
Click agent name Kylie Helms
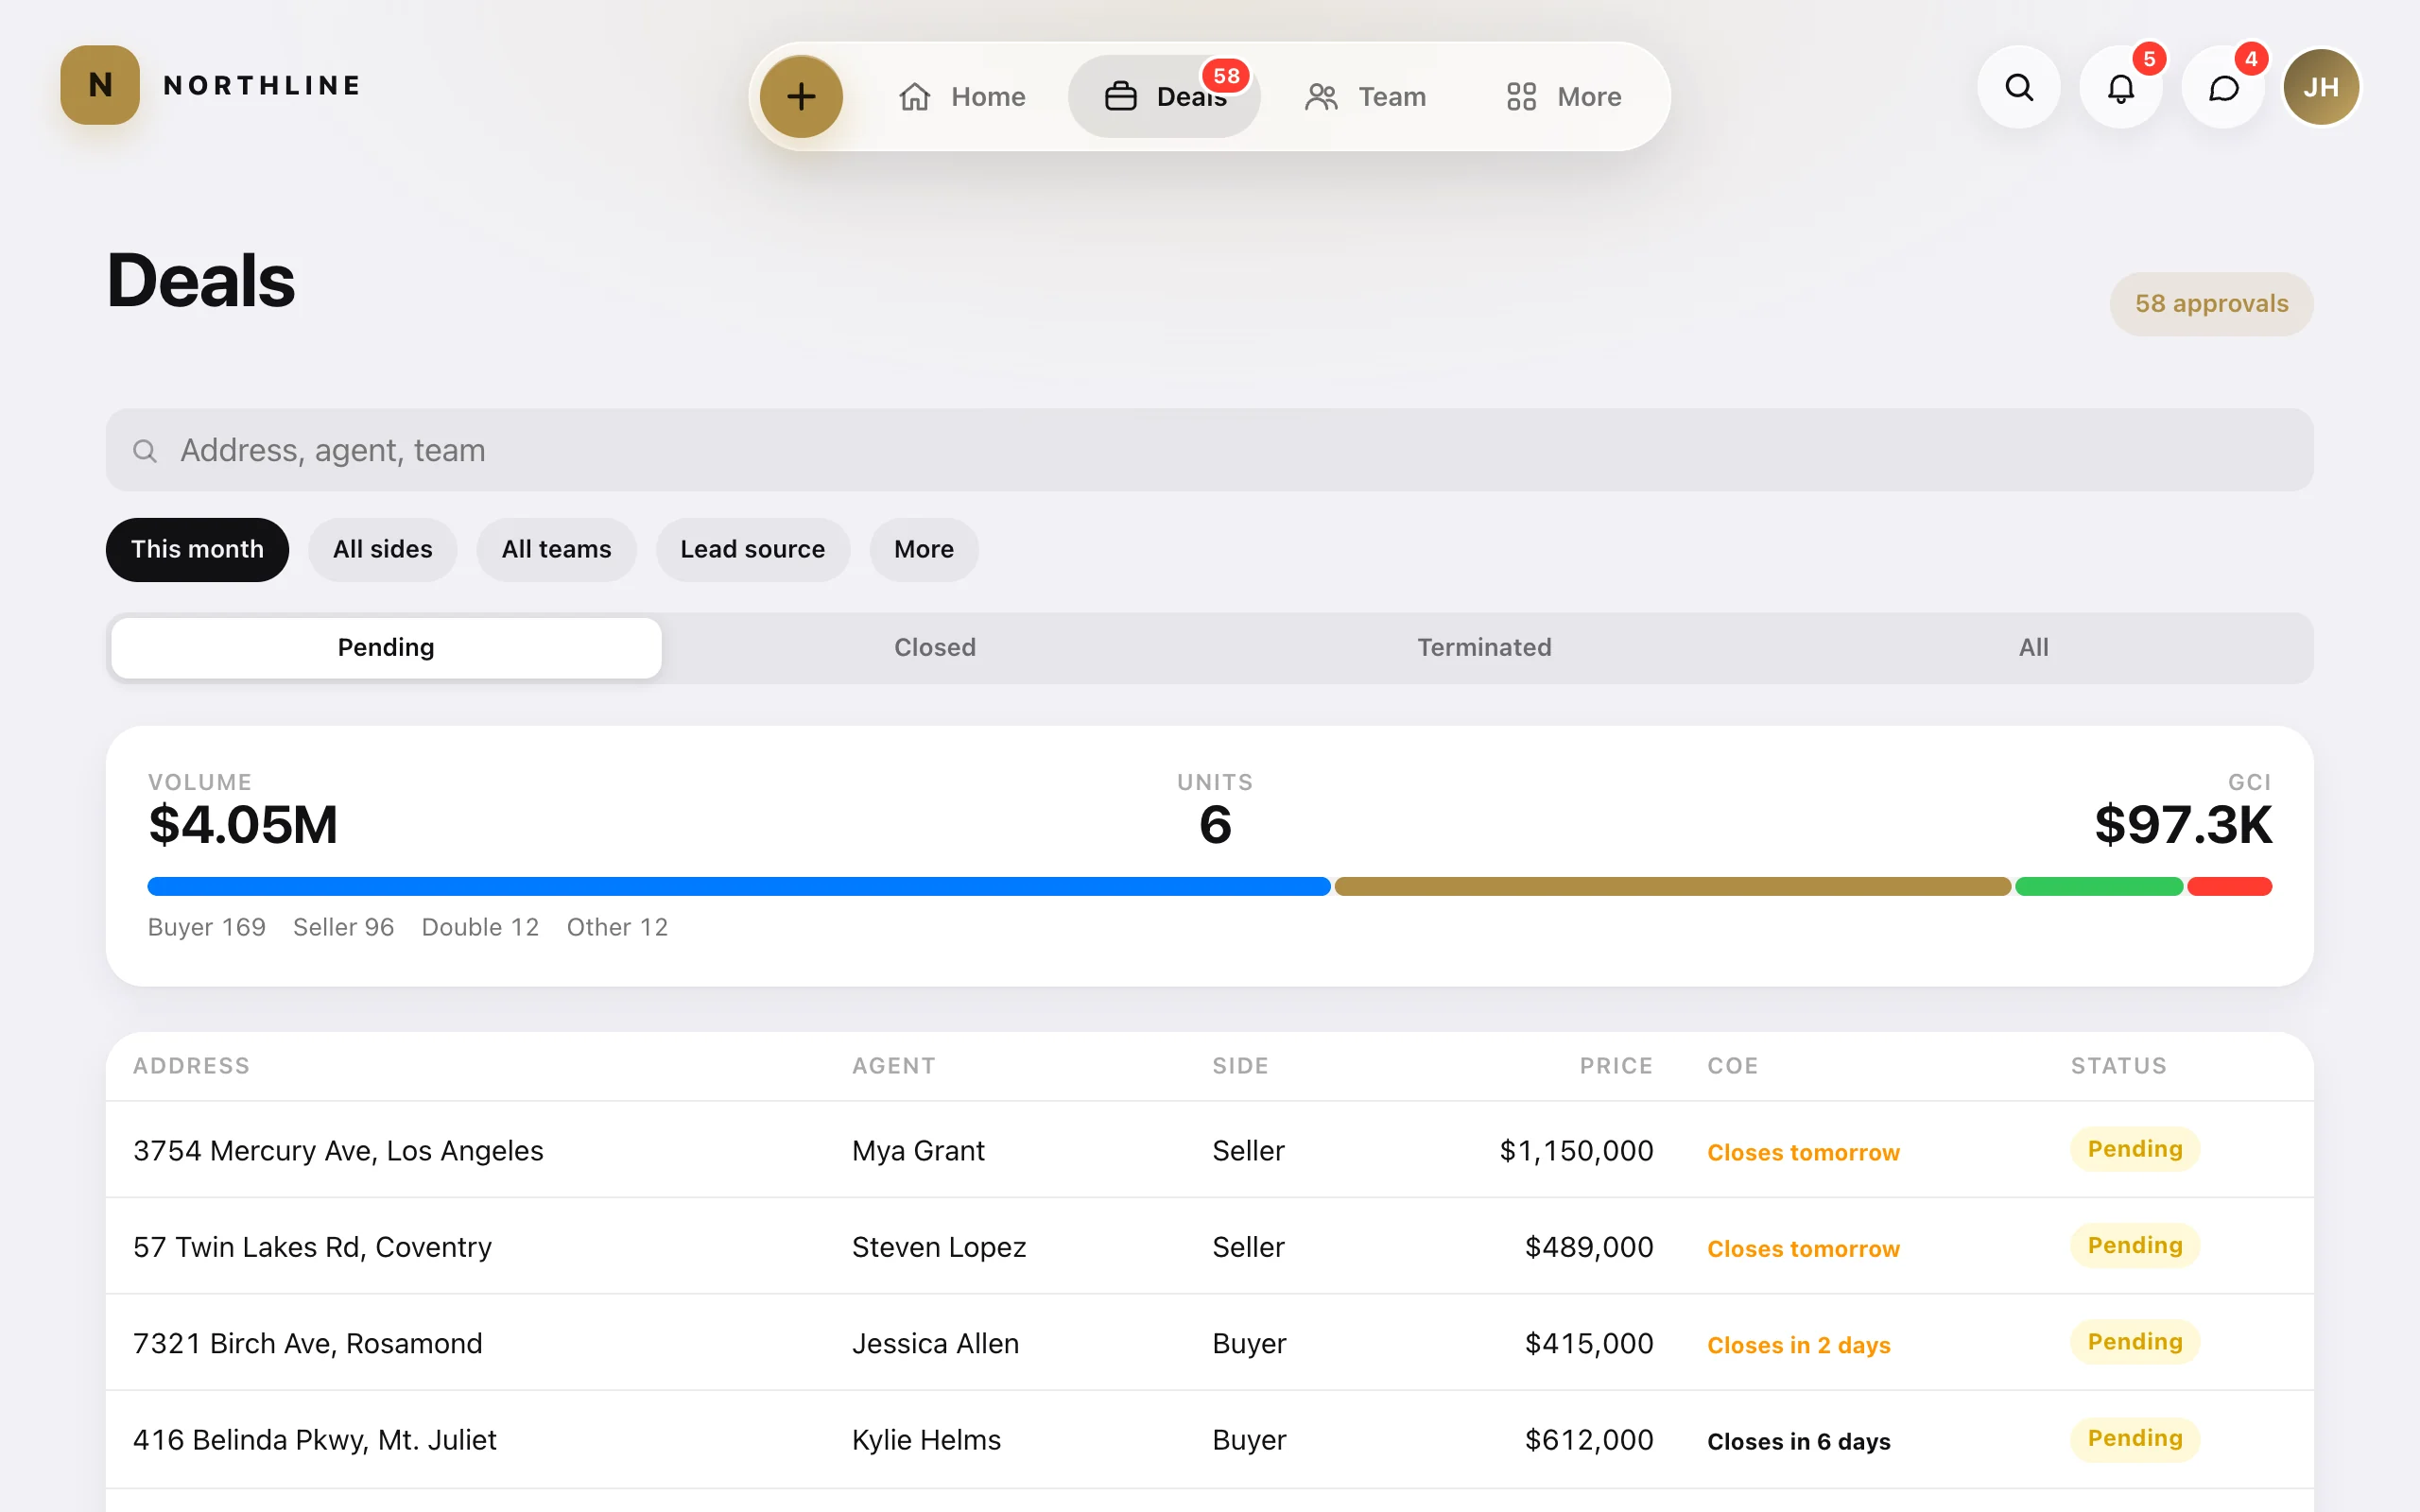click(926, 1440)
